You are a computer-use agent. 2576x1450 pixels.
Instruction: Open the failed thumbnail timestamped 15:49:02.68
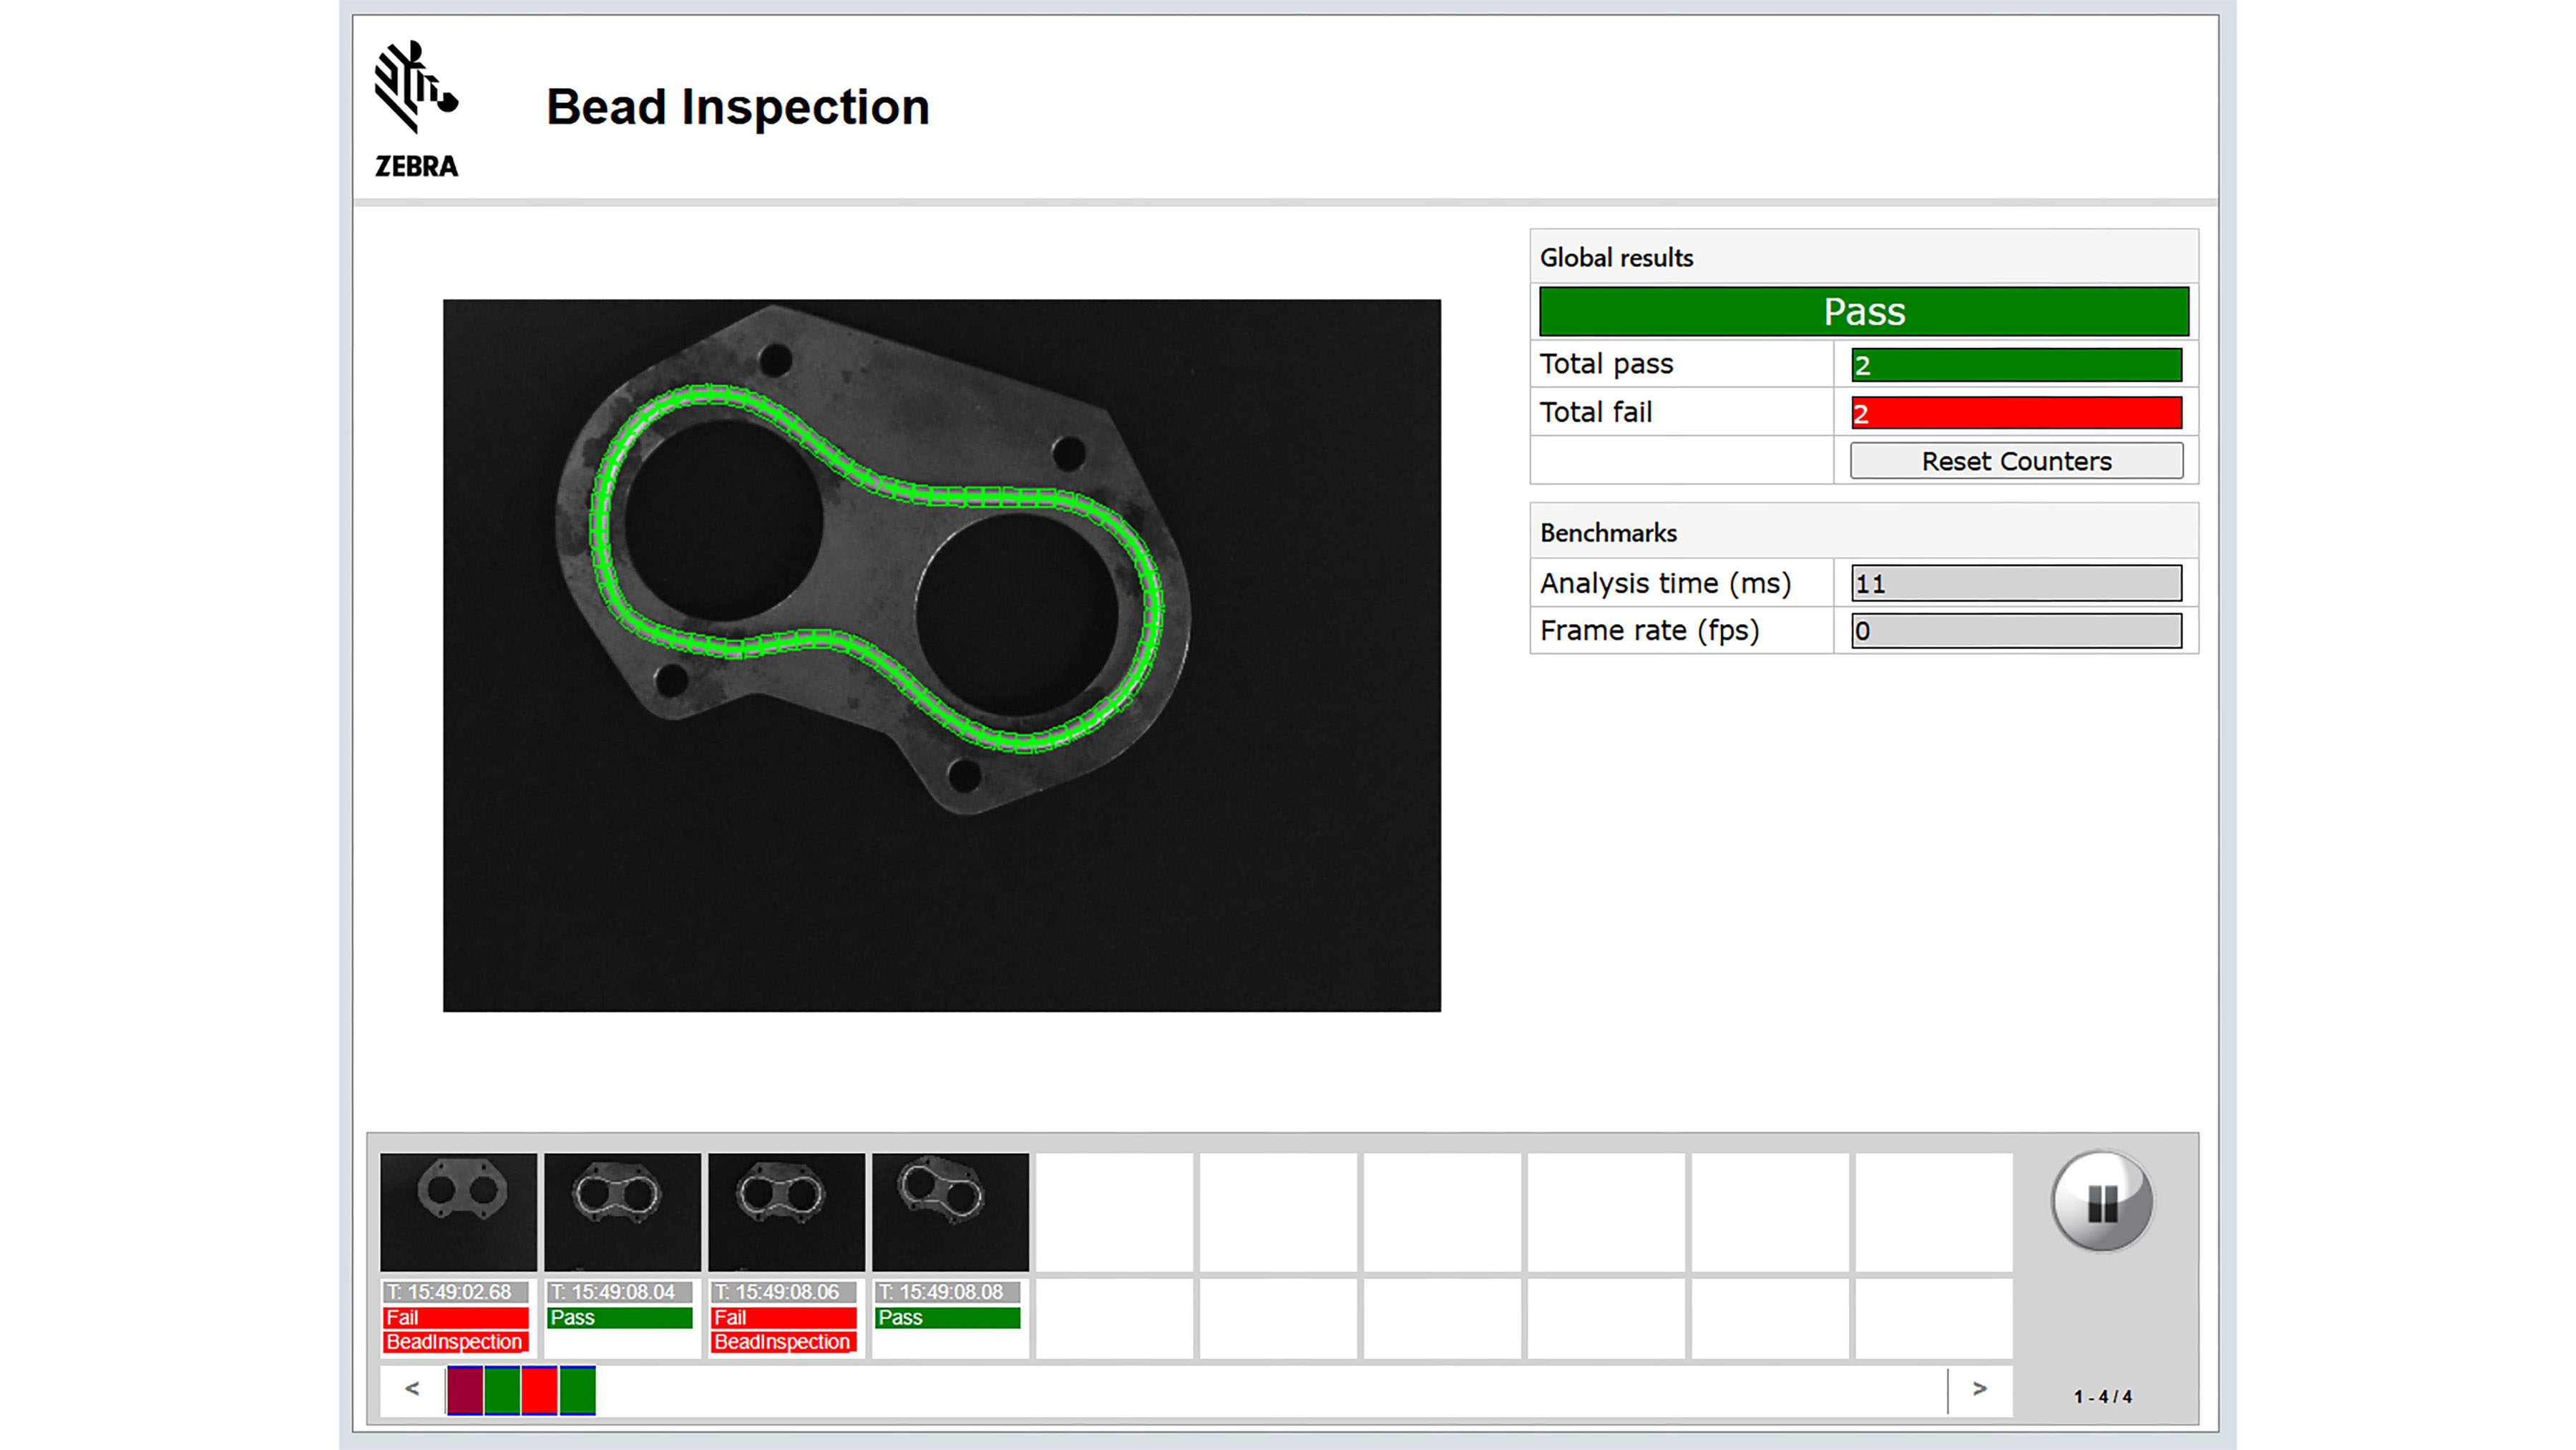[457, 1211]
